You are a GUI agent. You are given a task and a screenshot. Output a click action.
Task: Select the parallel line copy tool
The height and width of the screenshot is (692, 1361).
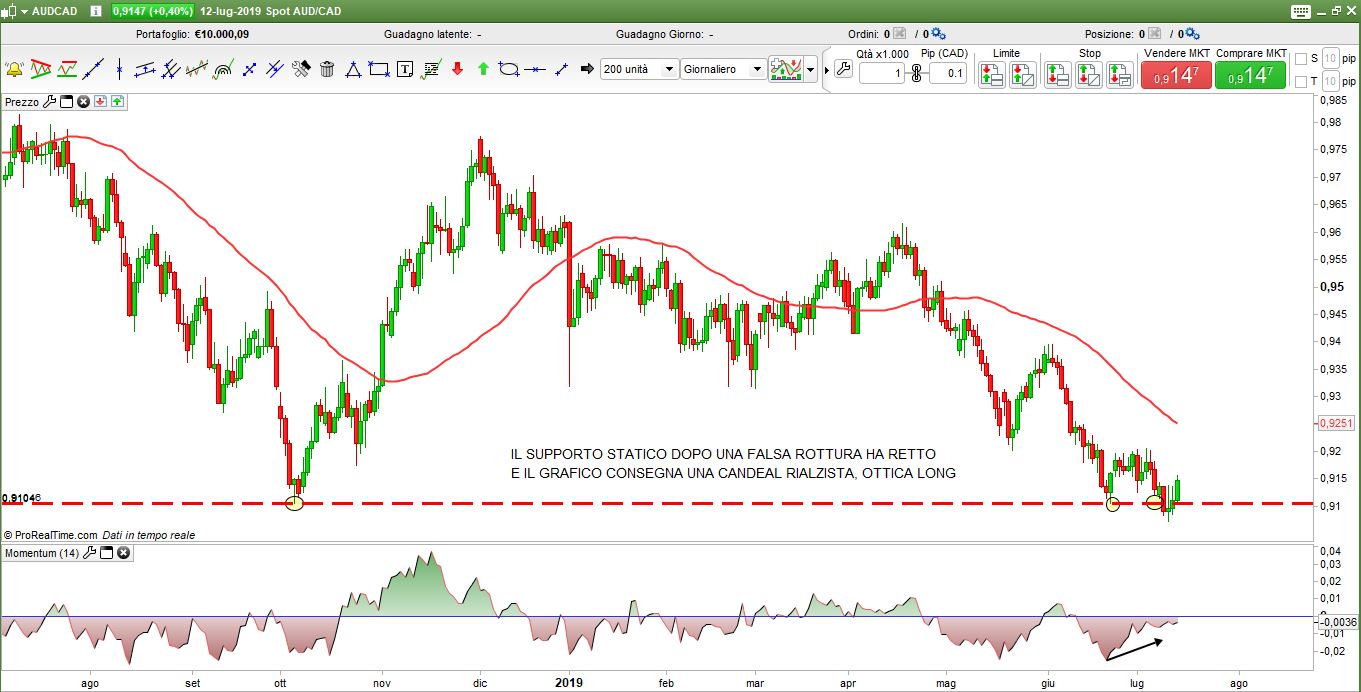coord(275,69)
